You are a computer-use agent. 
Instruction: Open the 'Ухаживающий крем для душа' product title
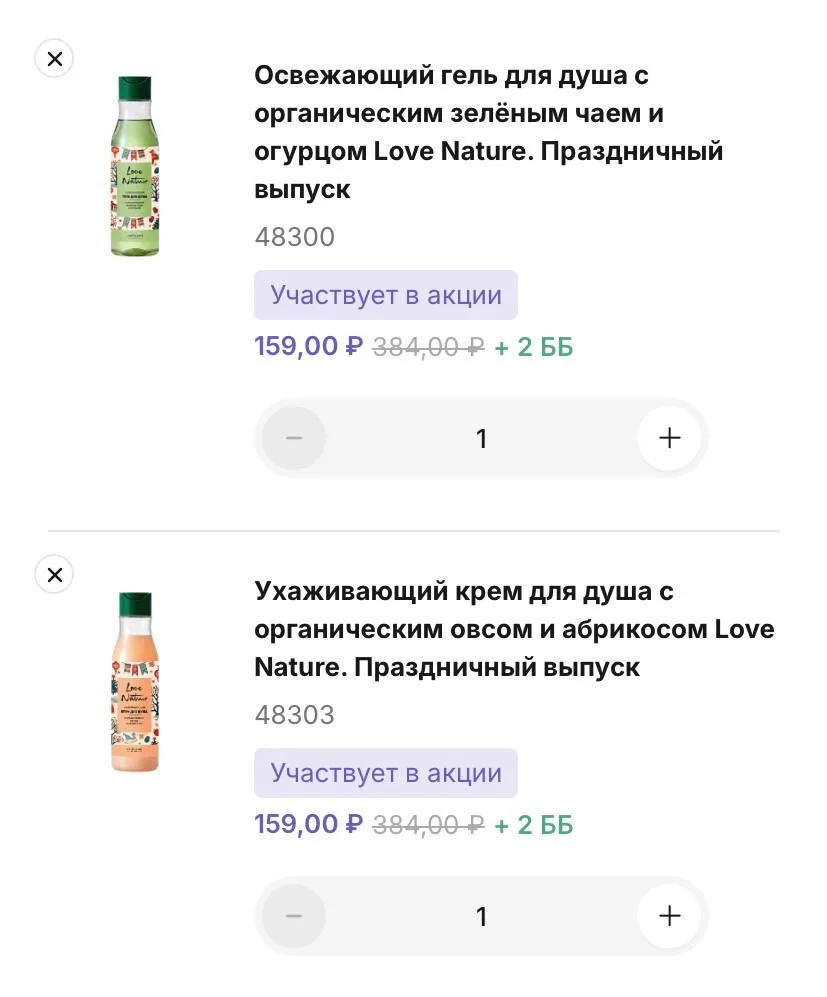coord(514,629)
